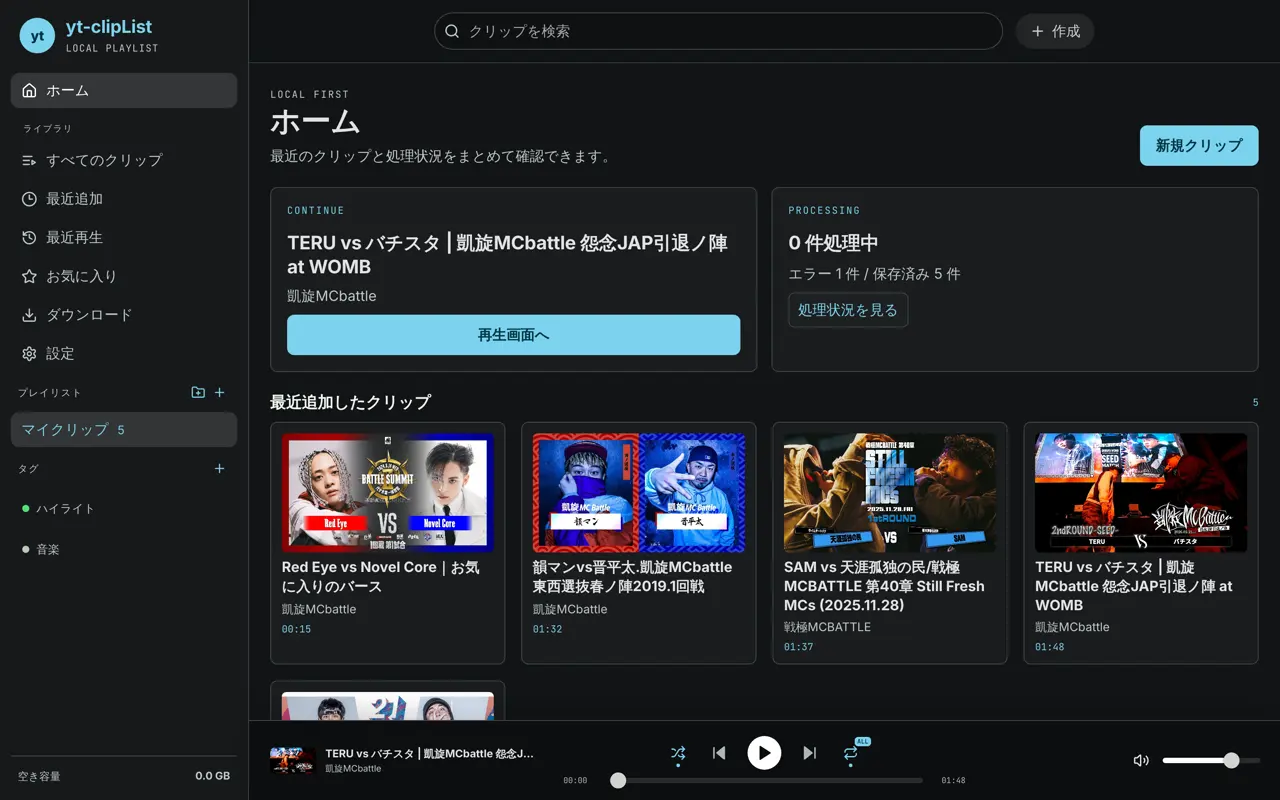
Task: Click the 新規クリップ button
Action: pyautogui.click(x=1199, y=146)
